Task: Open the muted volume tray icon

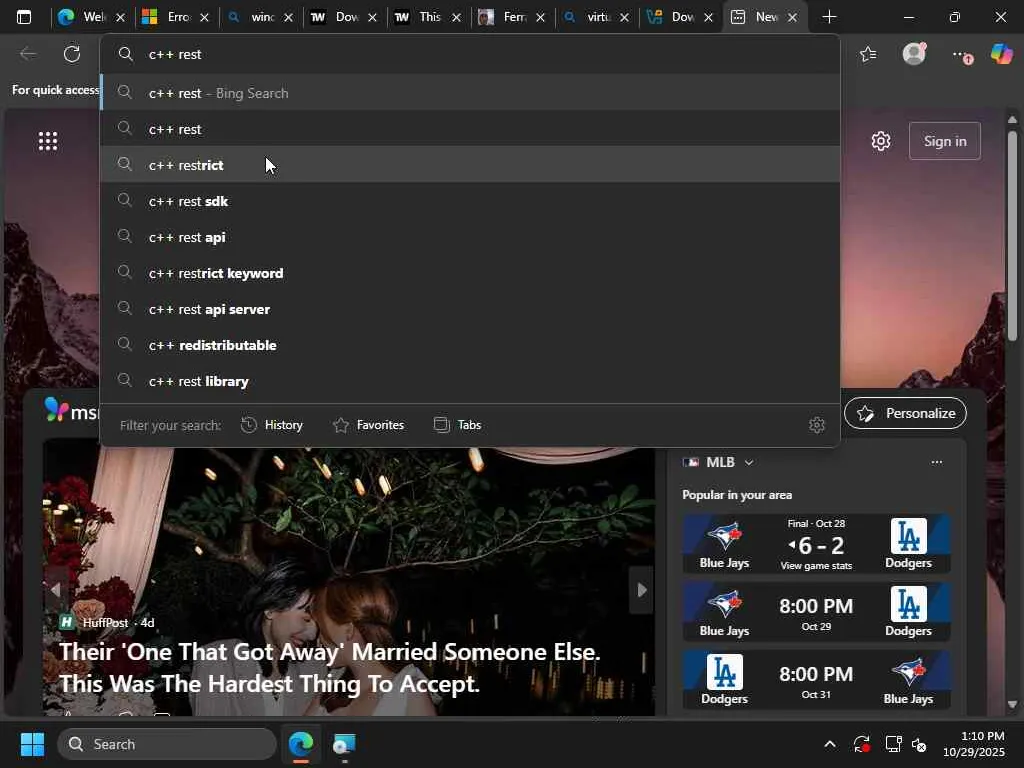Action: click(920, 744)
